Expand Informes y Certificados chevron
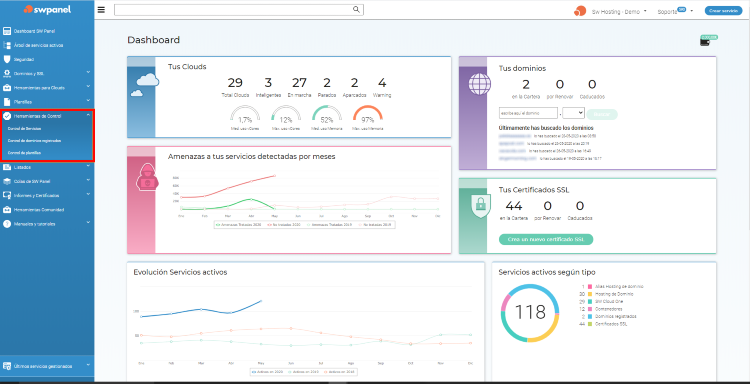Viewport: 750px width, 384px height. pyautogui.click(x=88, y=195)
